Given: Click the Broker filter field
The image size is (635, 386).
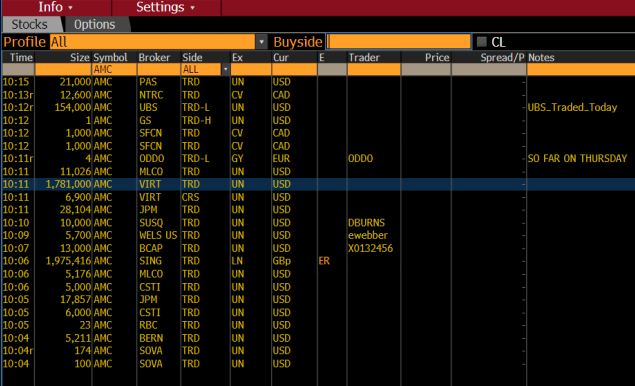Looking at the screenshot, I should pyautogui.click(x=158, y=69).
